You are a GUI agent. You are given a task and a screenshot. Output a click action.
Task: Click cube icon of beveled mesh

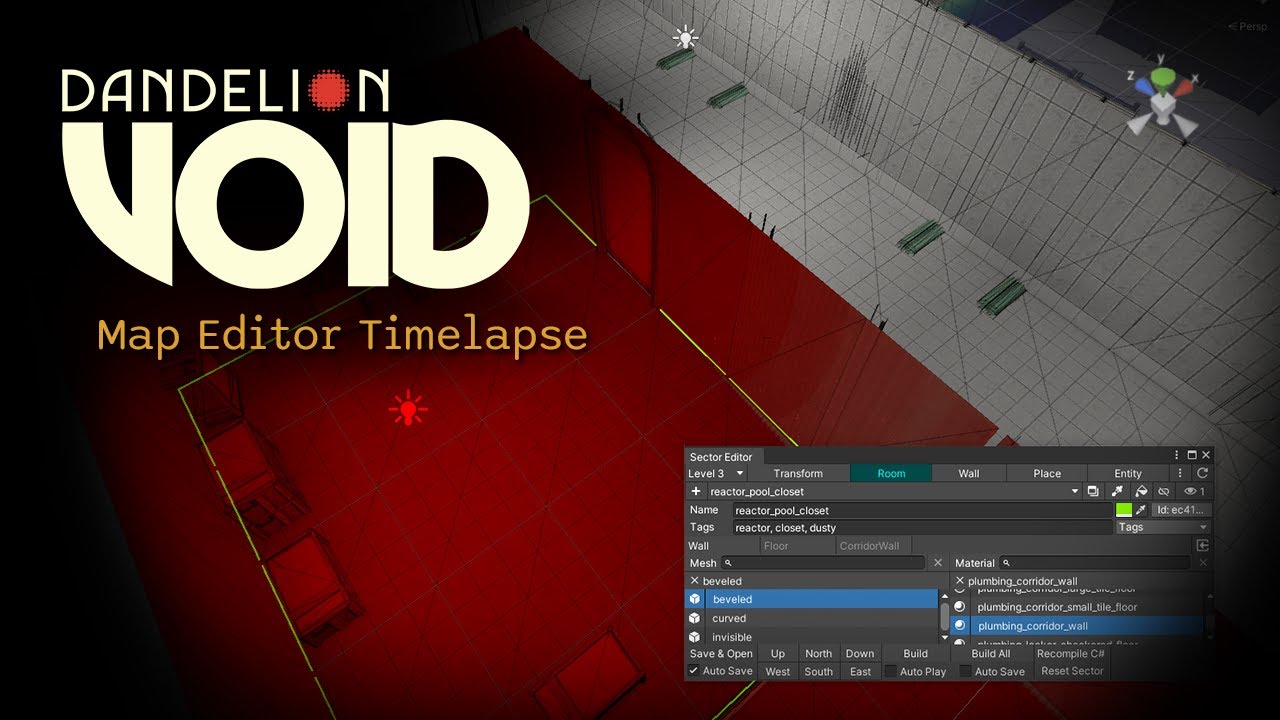coord(695,599)
